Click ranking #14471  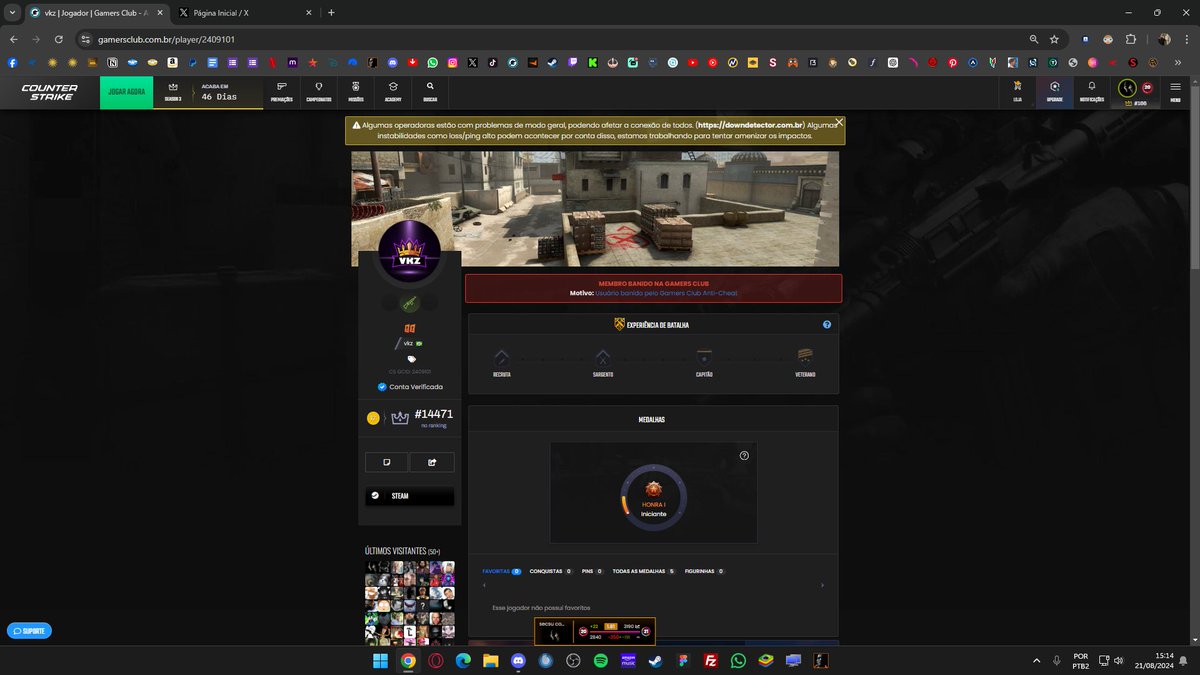coord(433,414)
